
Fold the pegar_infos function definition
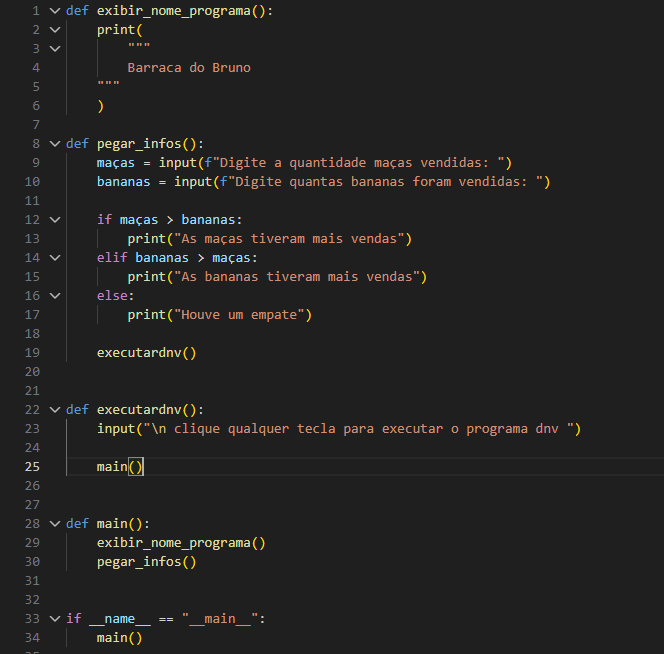tap(54, 143)
